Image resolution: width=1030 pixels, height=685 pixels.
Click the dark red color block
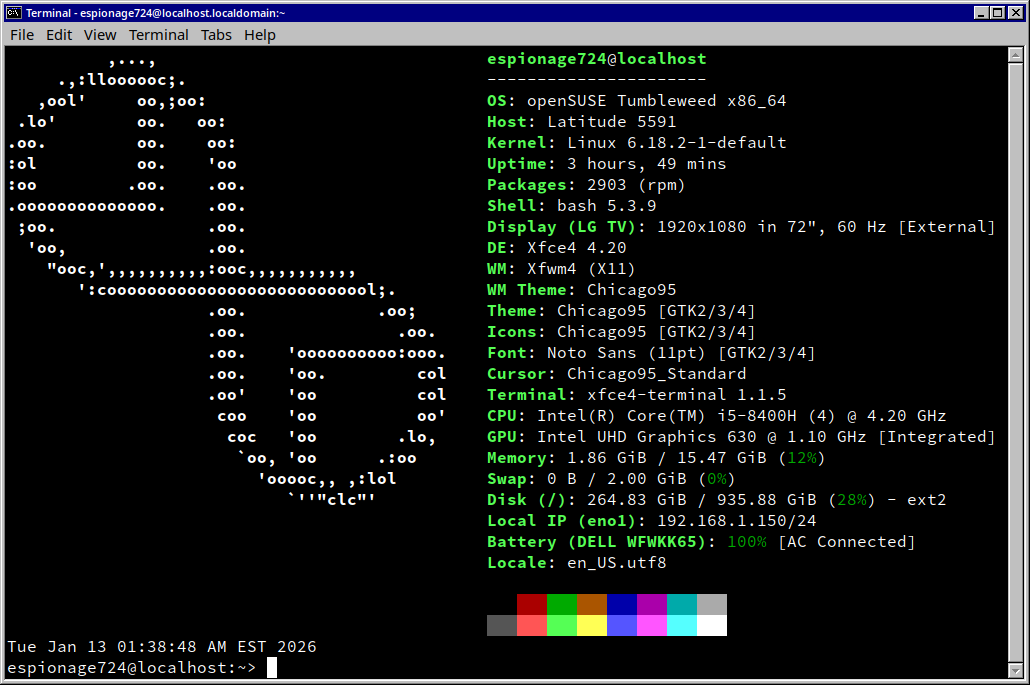coord(532,604)
